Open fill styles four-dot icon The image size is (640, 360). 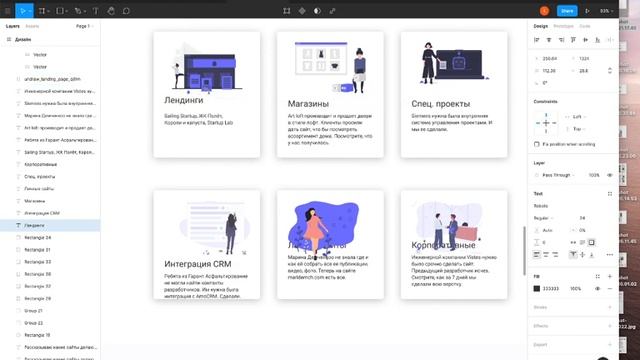click(598, 276)
